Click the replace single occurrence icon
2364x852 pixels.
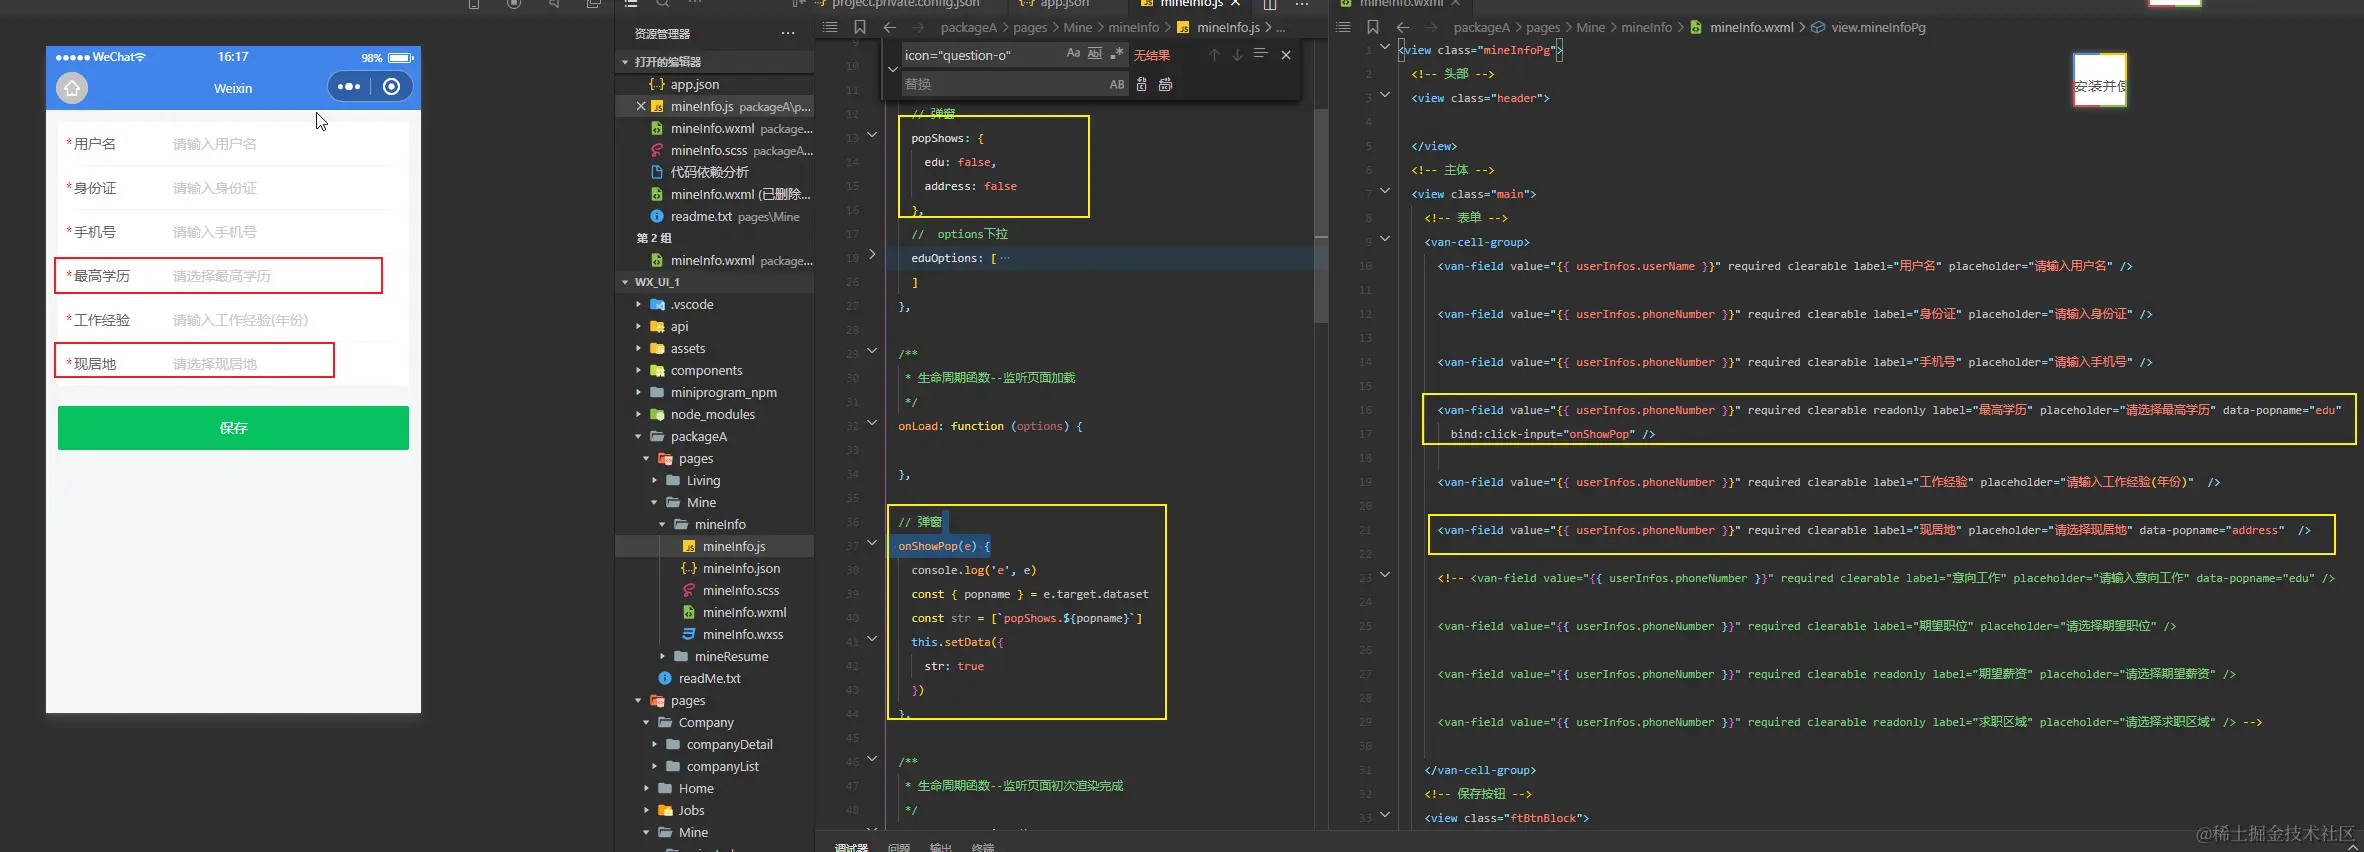click(1142, 84)
